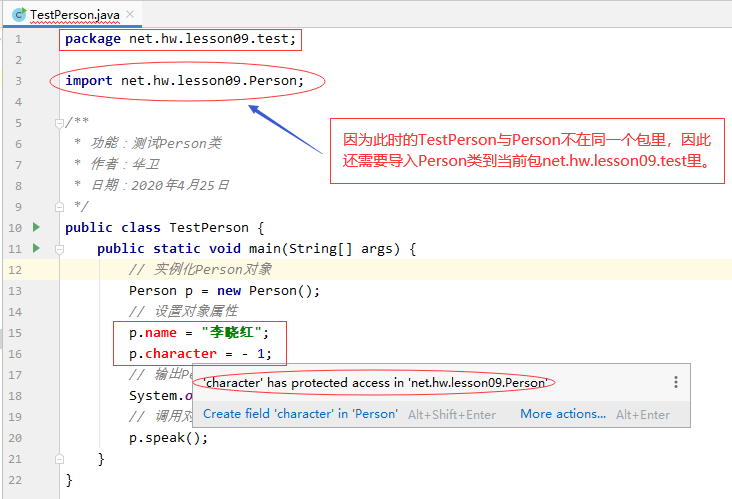Viewport: 732px width, 499px height.
Task: Close the TestPerson.java tab
Action: pos(130,14)
